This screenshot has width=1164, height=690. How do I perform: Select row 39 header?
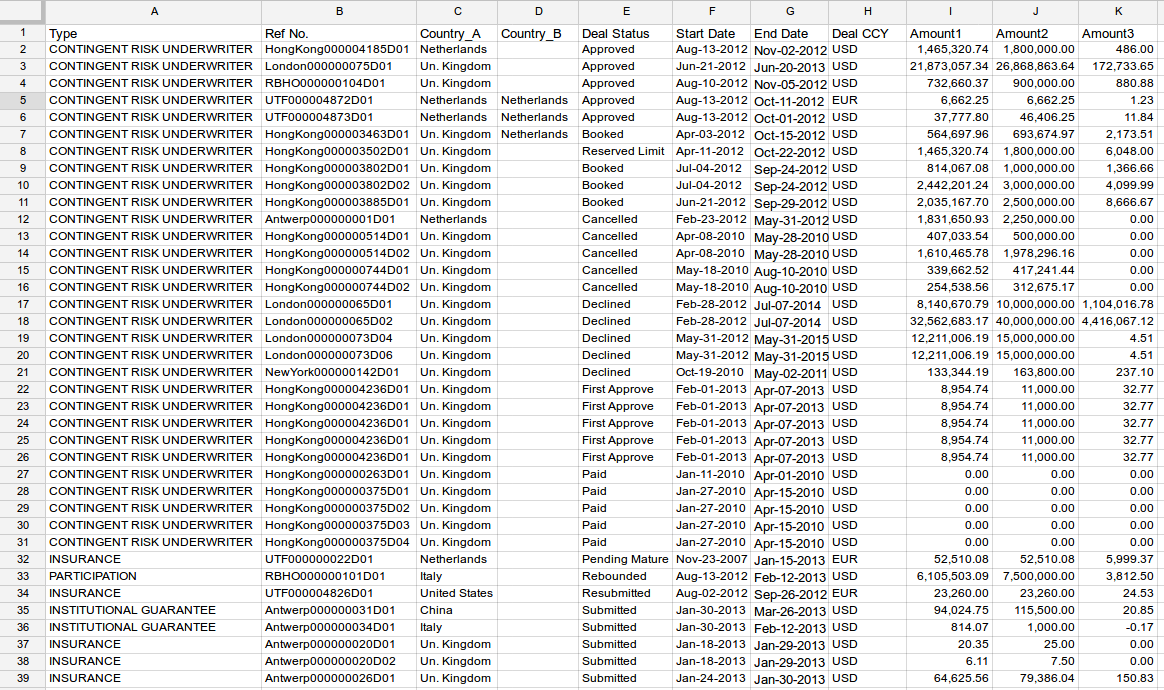[22, 678]
